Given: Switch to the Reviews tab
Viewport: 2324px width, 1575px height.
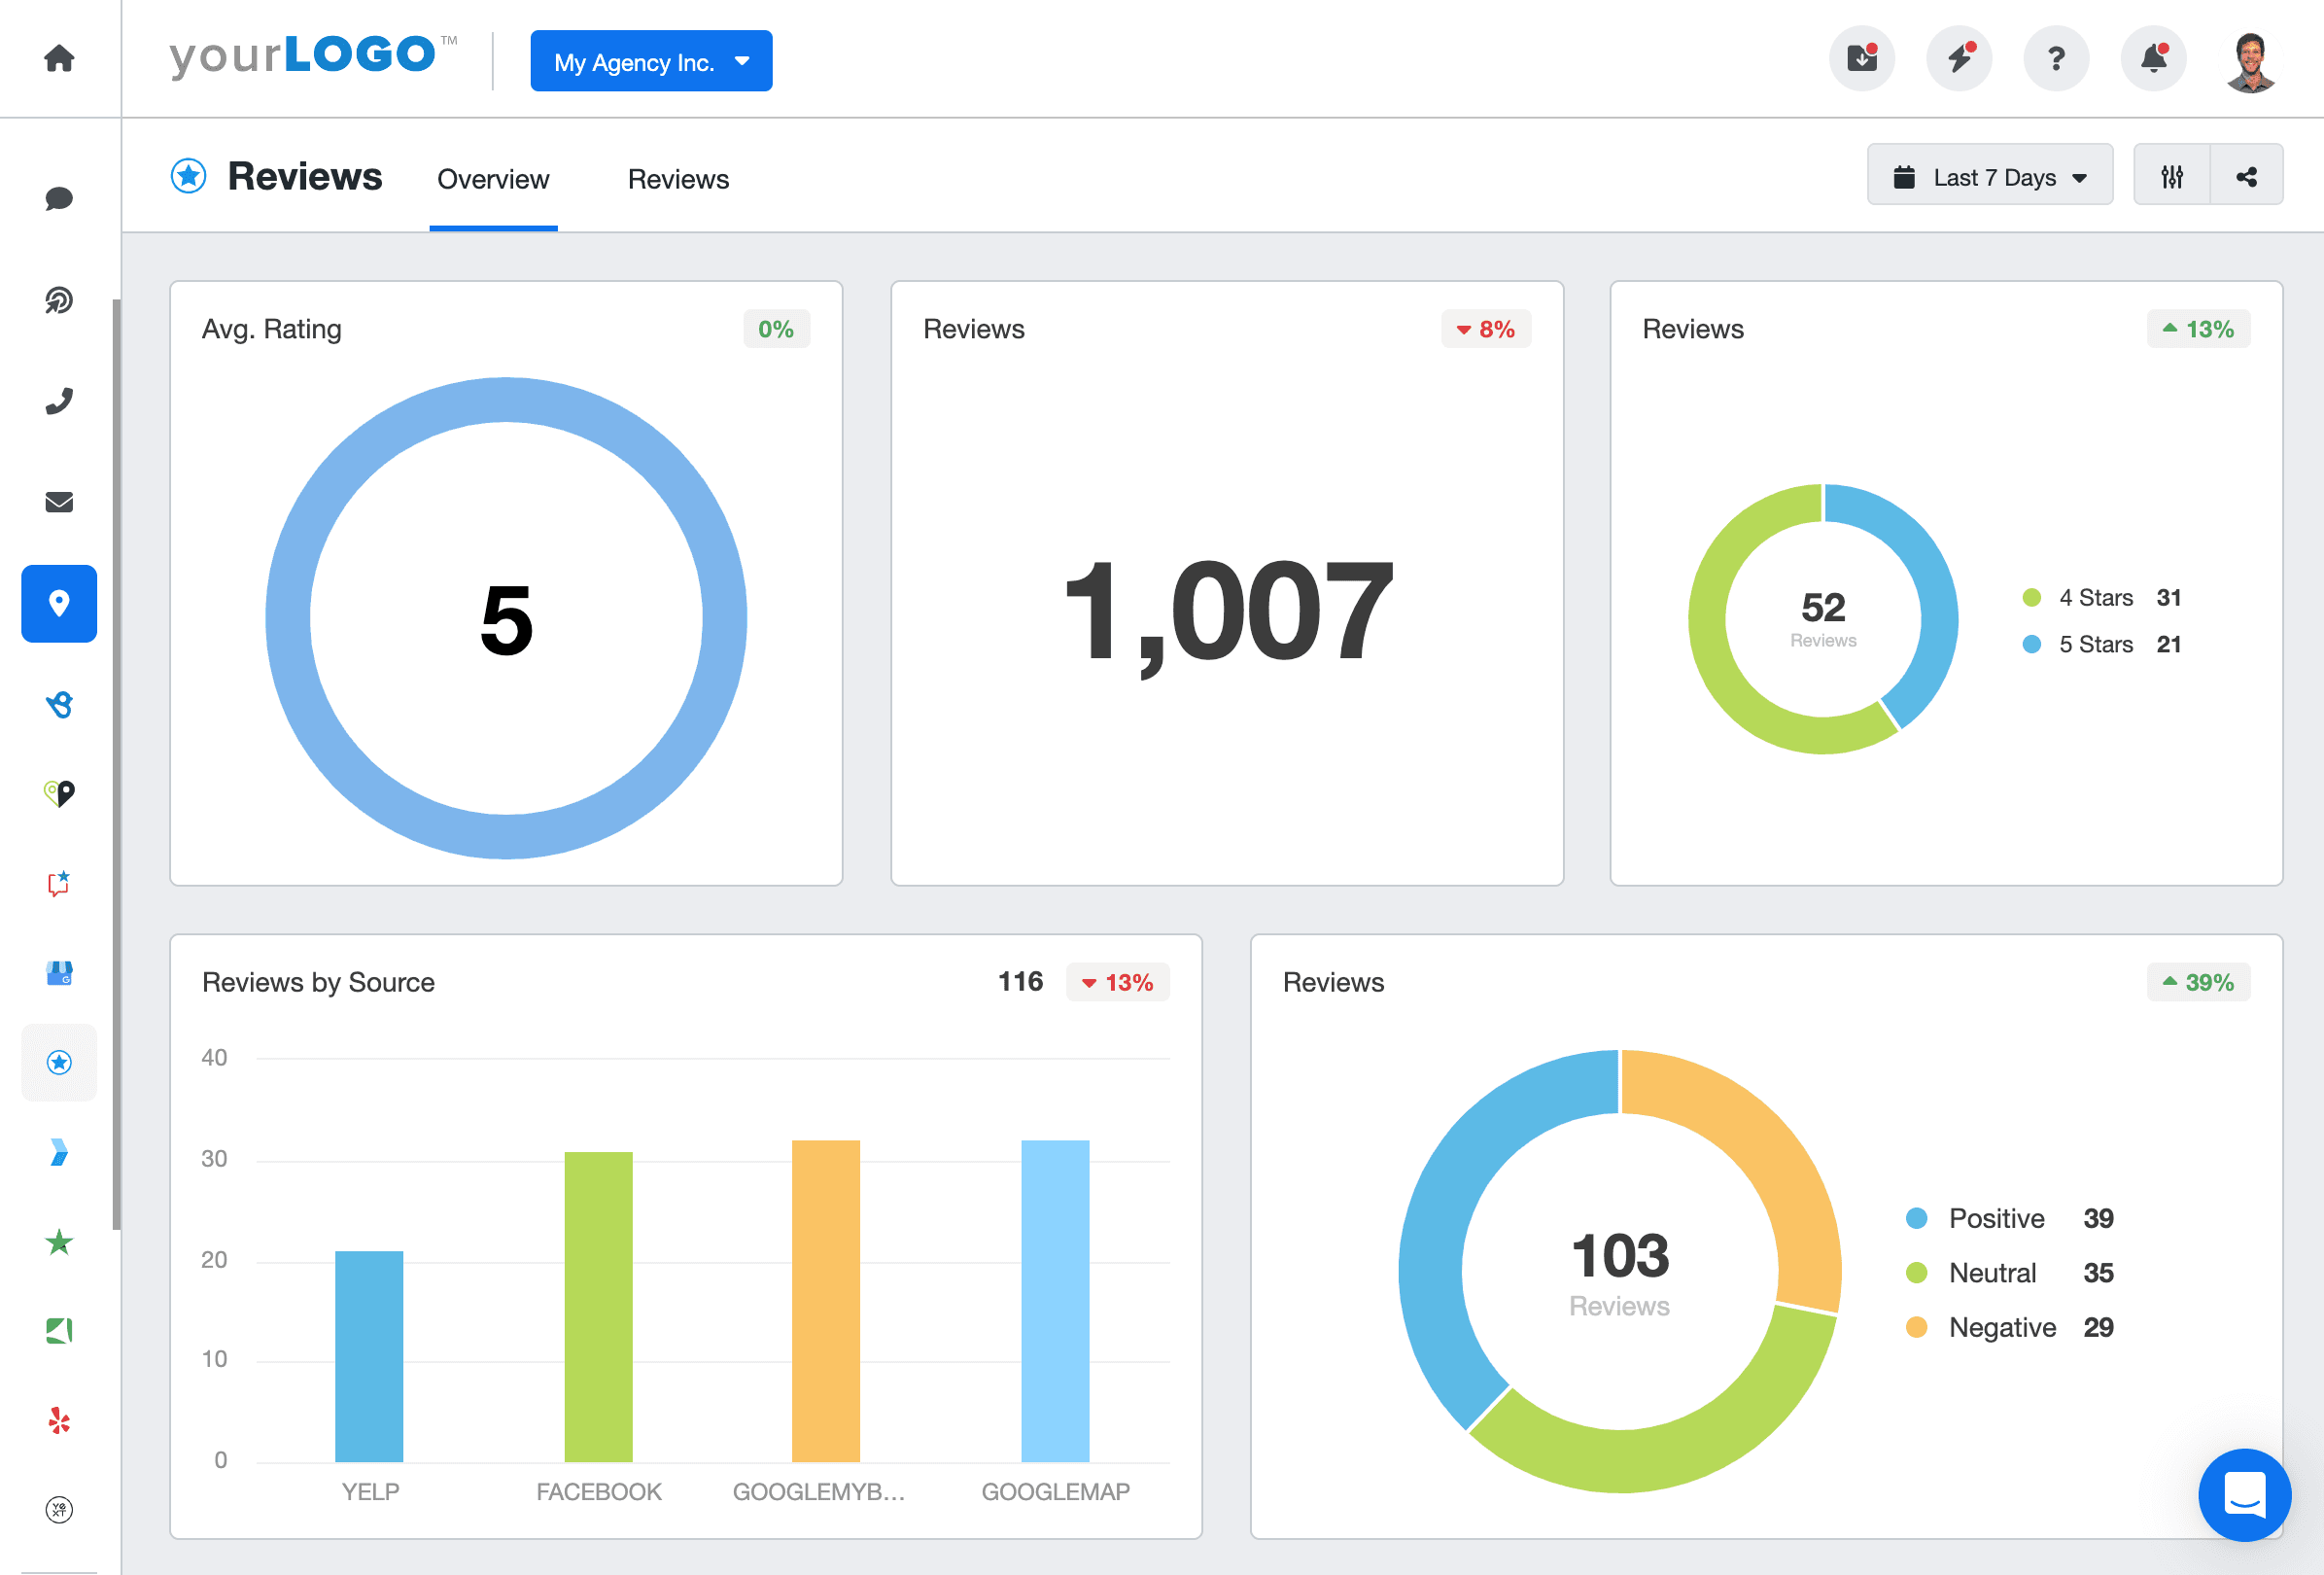Looking at the screenshot, I should 678,179.
